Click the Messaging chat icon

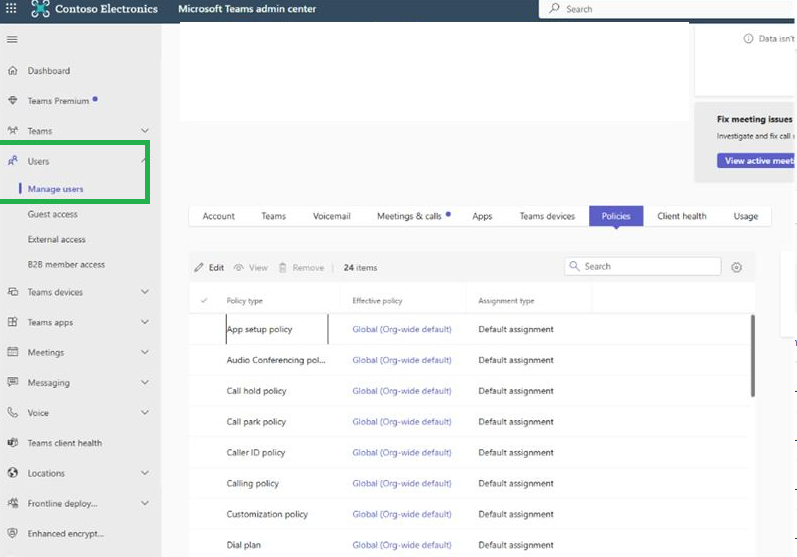(13, 382)
